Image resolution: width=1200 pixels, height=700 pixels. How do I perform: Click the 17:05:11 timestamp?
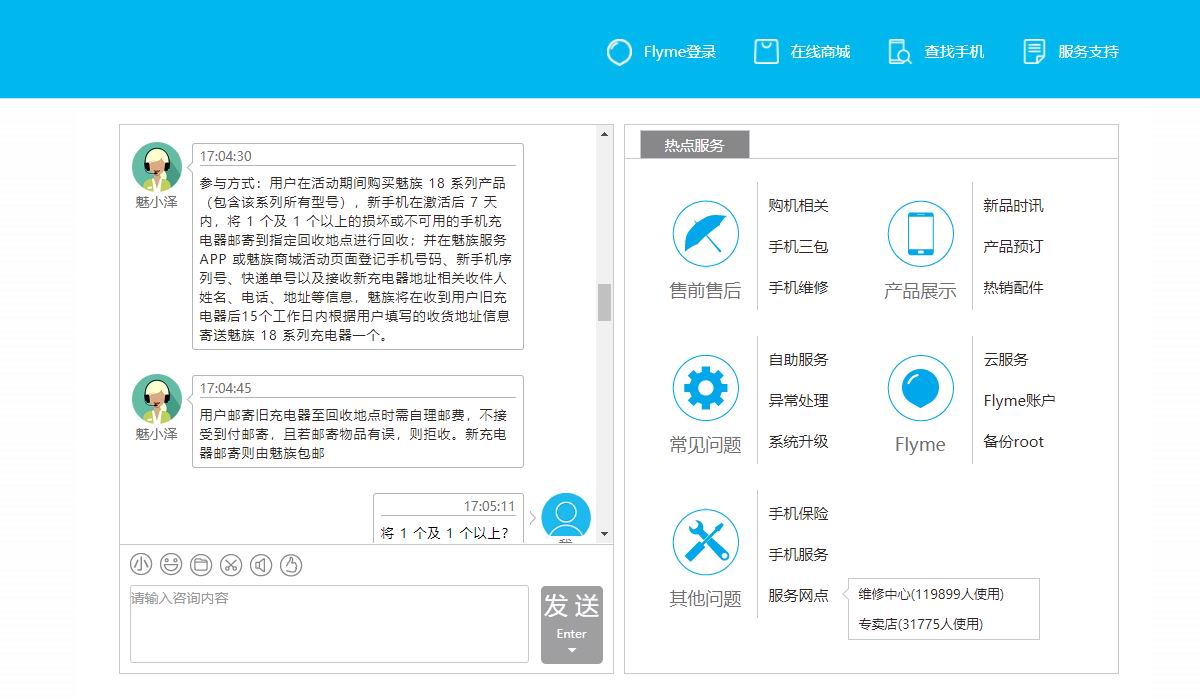point(489,506)
